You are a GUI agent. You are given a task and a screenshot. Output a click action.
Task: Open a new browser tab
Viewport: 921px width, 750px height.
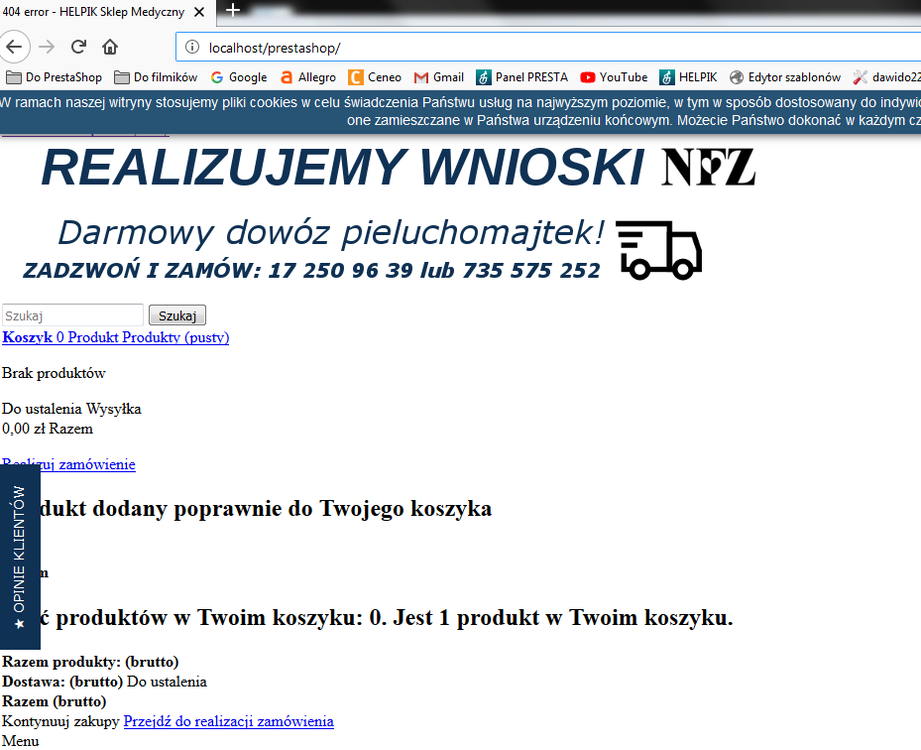pyautogui.click(x=233, y=11)
